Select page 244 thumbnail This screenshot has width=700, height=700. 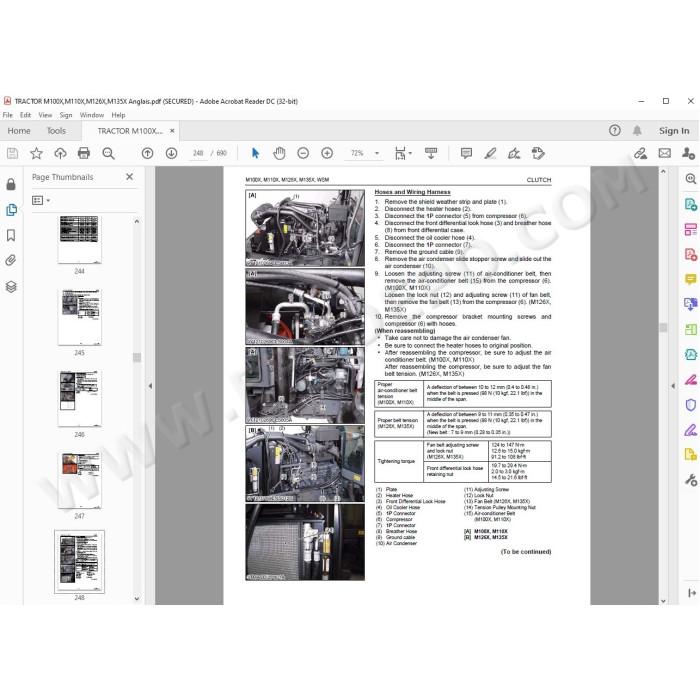pos(79,240)
